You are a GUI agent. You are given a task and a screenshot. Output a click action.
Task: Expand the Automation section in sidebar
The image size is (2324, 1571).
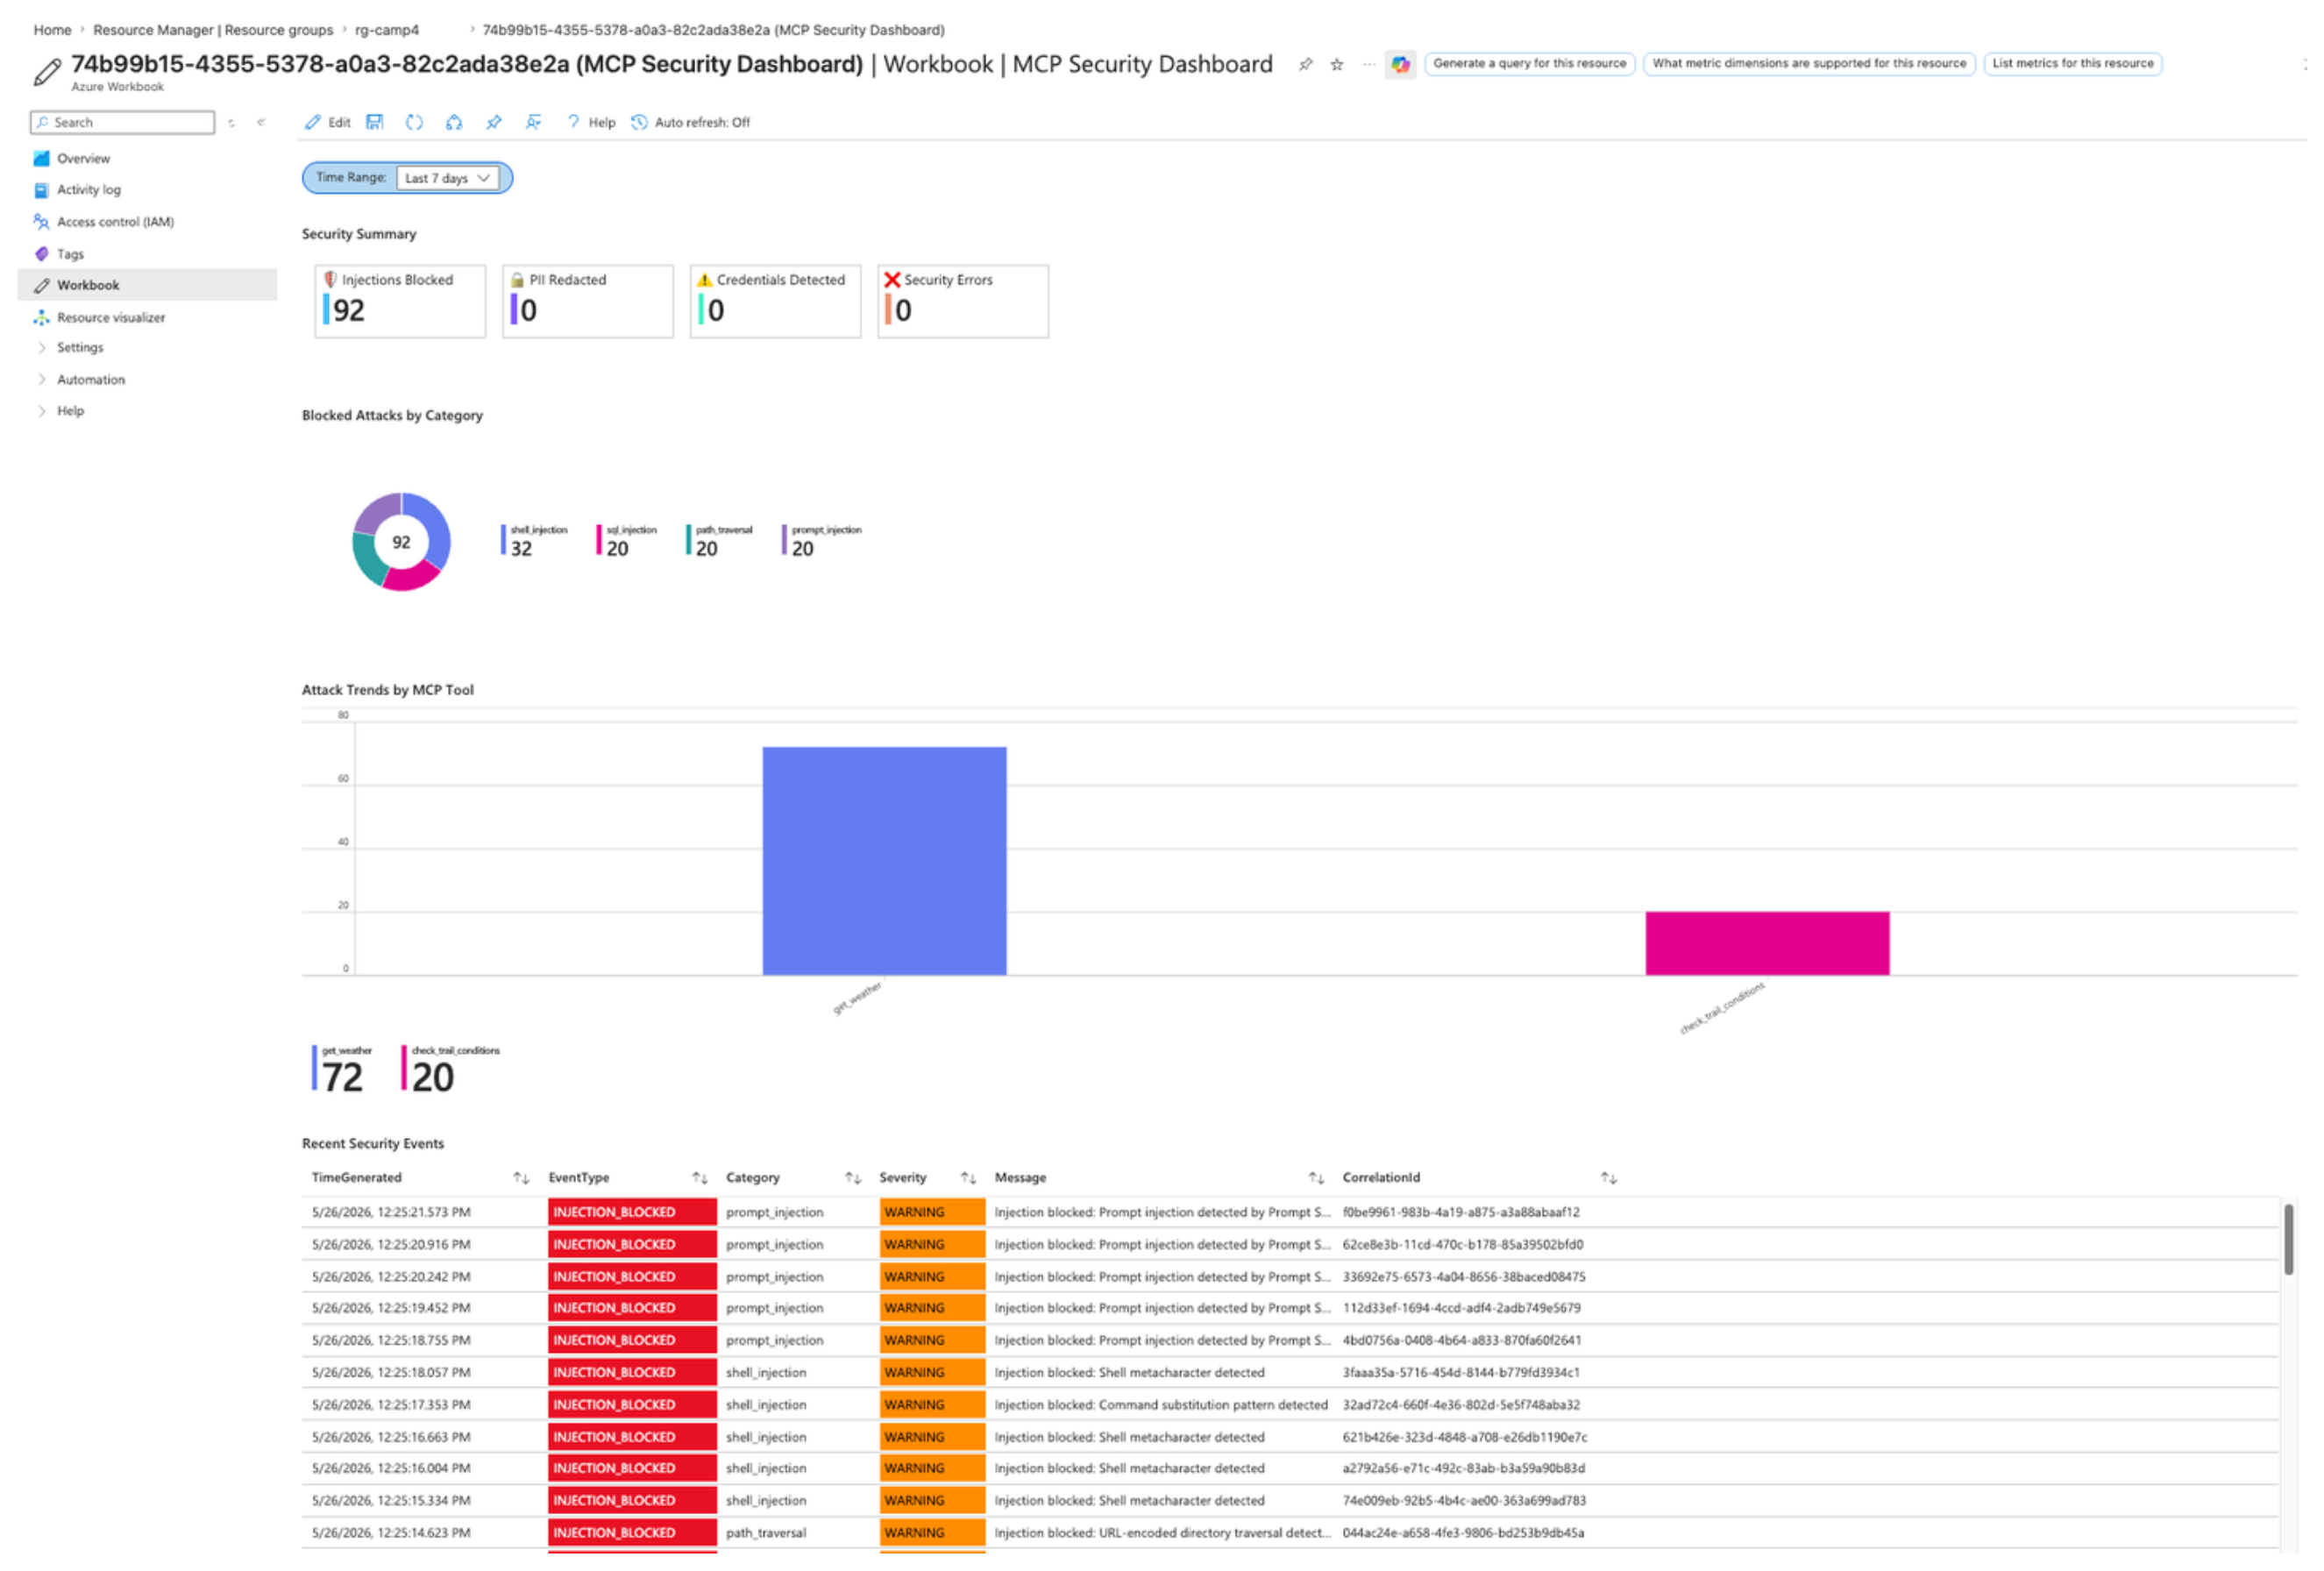(x=90, y=379)
